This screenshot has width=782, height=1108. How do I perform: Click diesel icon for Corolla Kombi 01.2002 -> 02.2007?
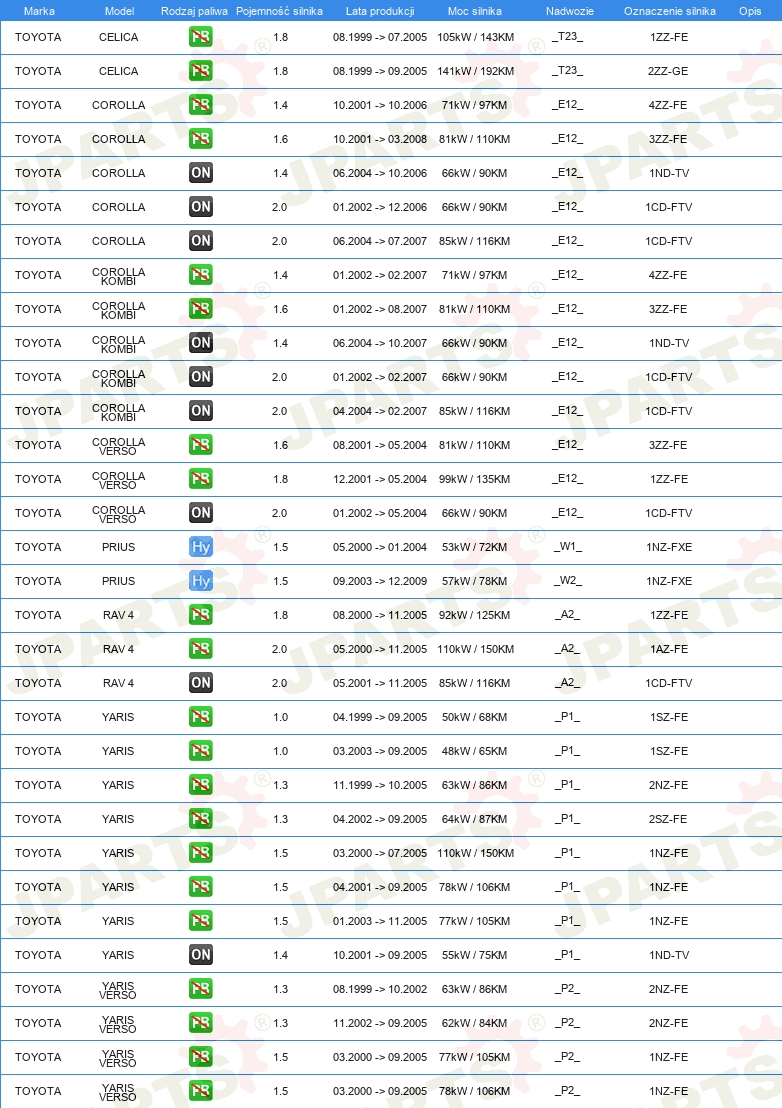coord(201,377)
